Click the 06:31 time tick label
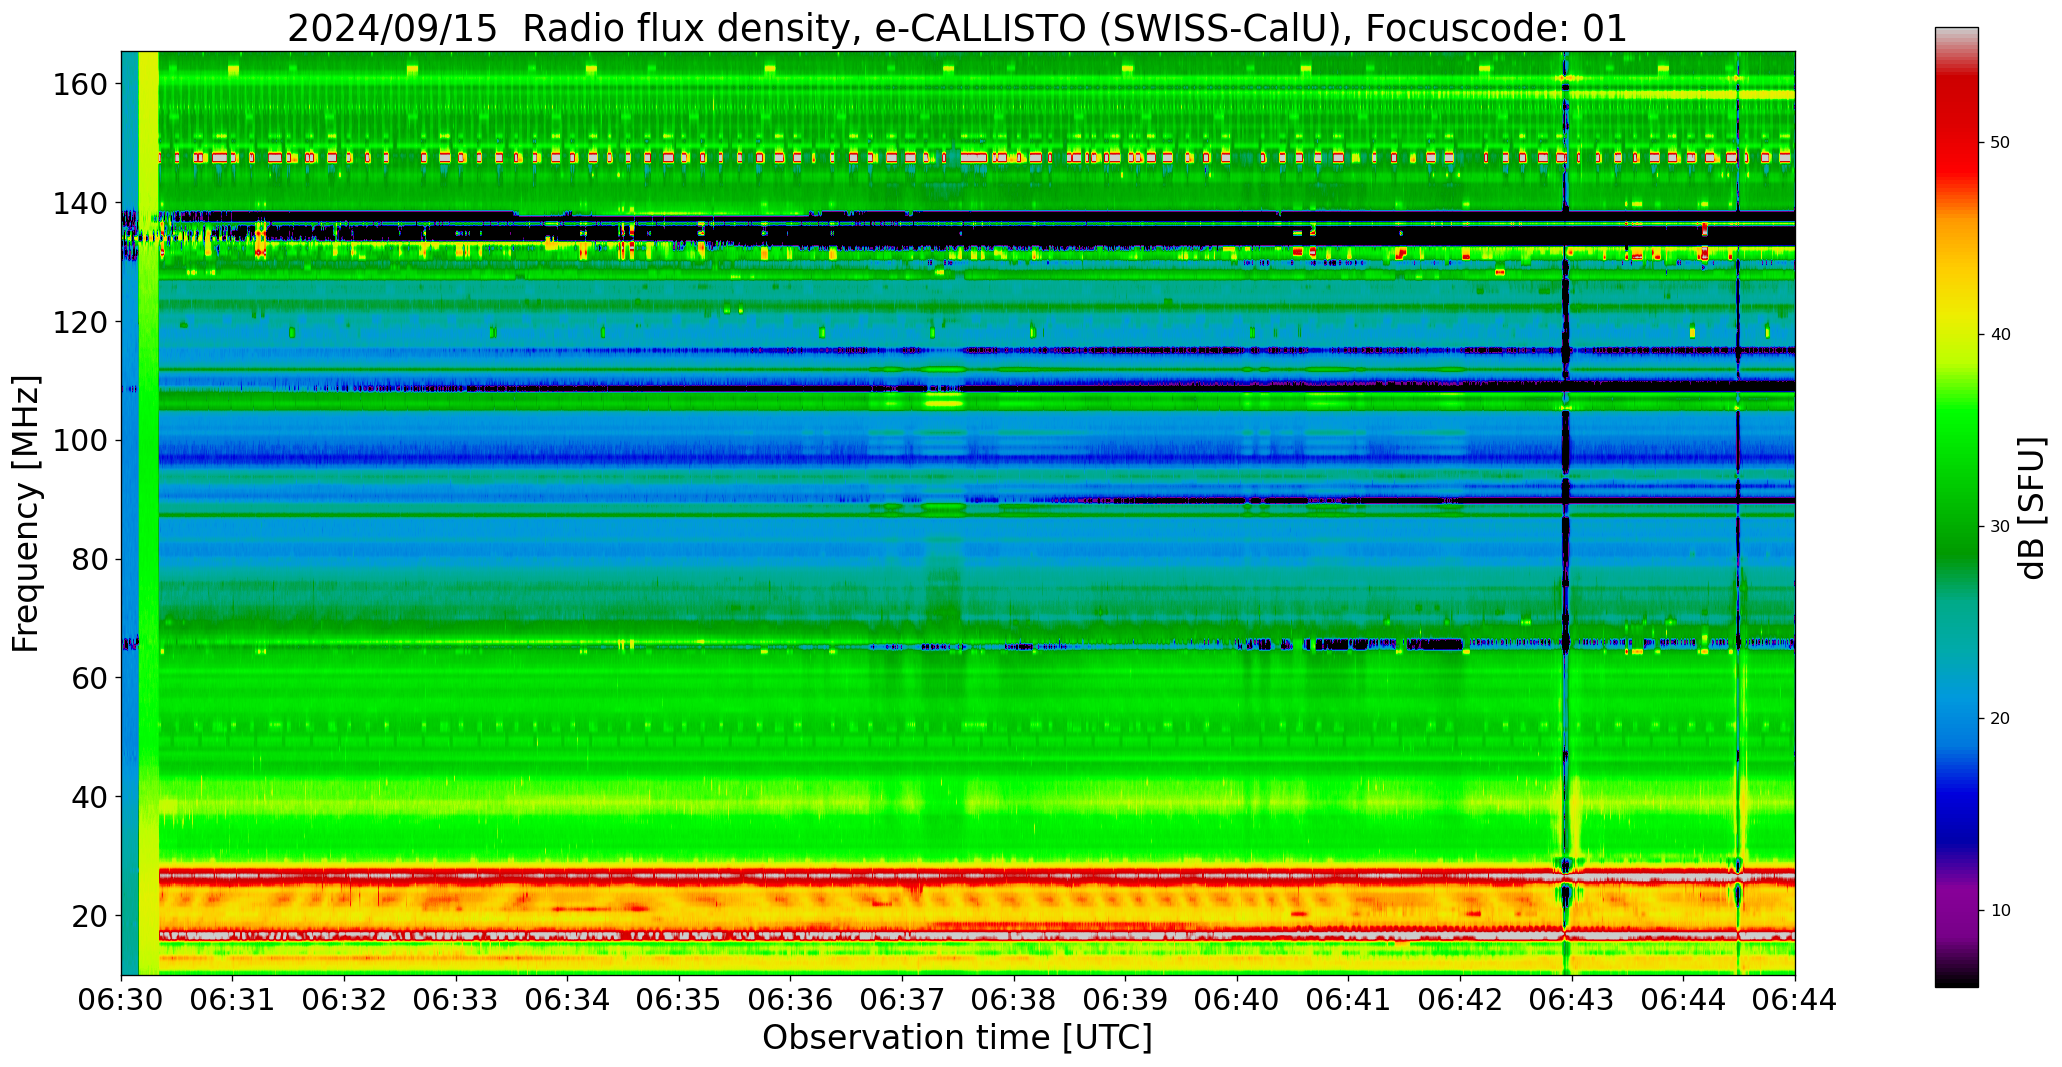This screenshot has height=1067, width=2062. [233, 999]
